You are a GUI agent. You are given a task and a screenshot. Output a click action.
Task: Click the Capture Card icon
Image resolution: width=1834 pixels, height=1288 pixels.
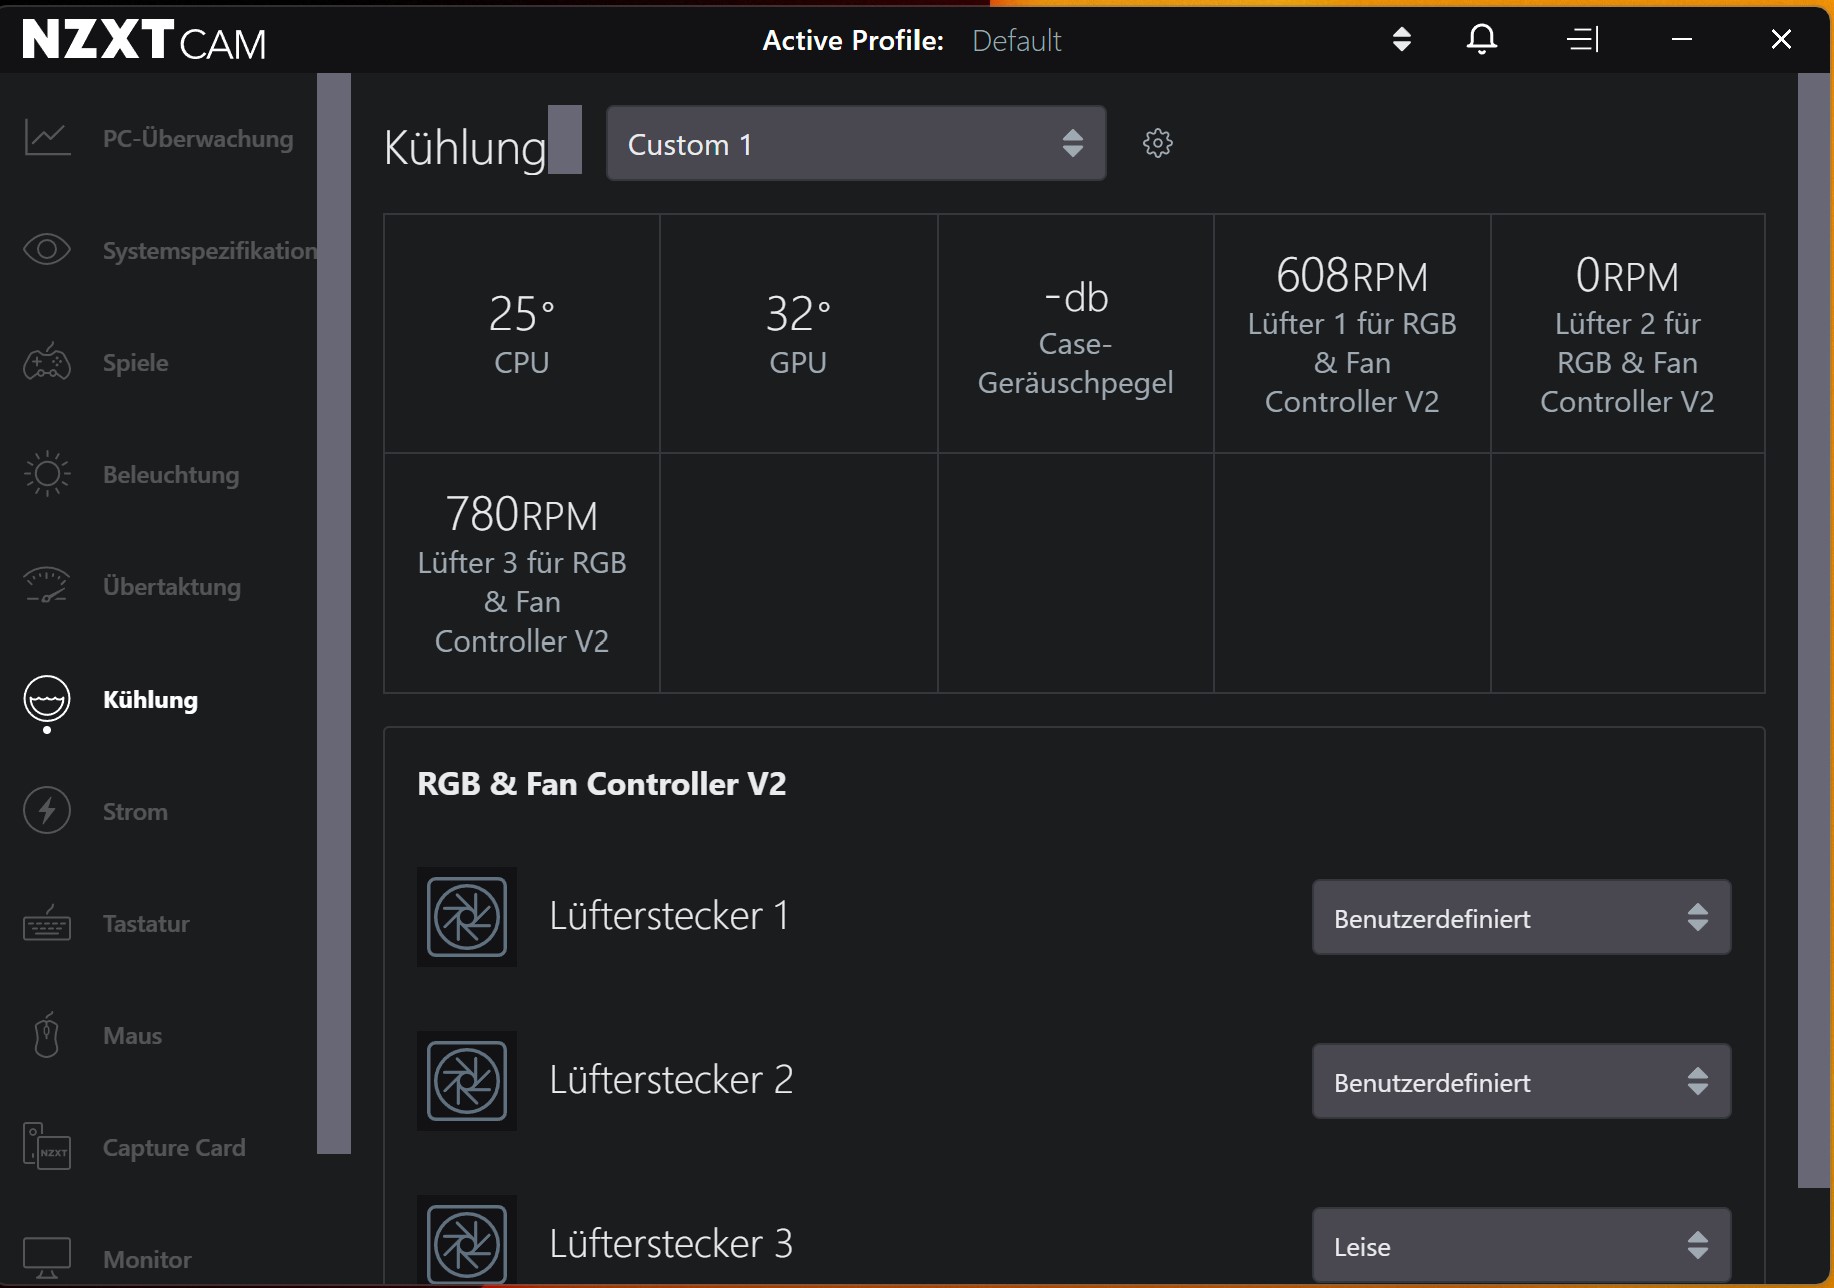[47, 1147]
